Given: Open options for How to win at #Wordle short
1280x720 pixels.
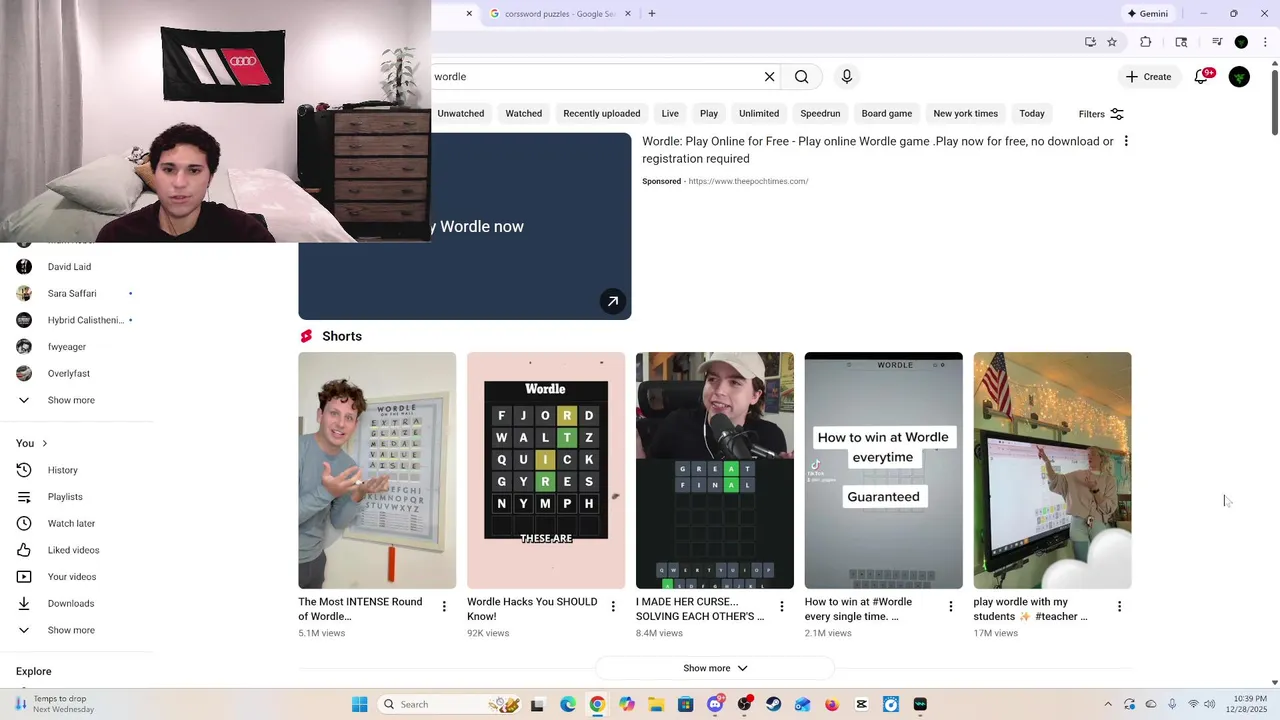Looking at the screenshot, I should [951, 607].
